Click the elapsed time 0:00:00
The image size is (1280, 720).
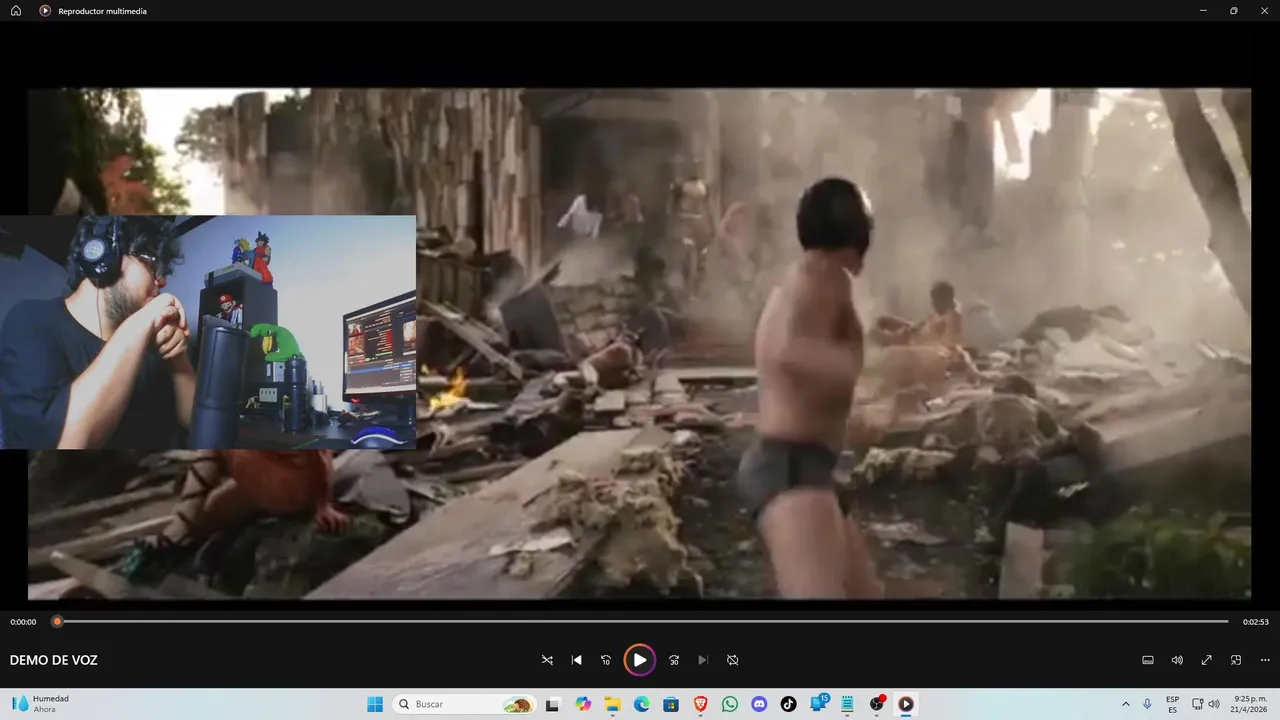[23, 622]
